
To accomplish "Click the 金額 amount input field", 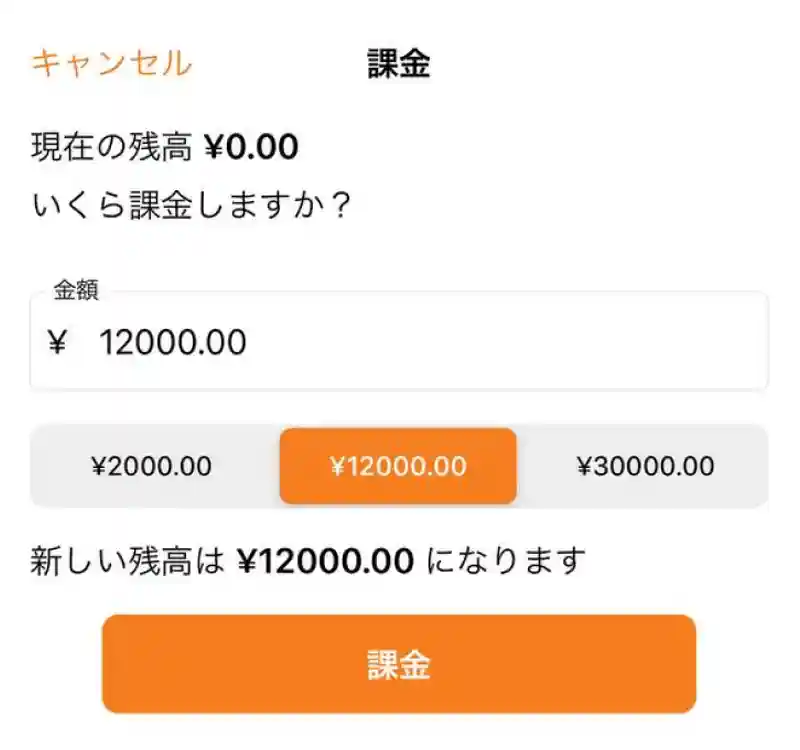I will tap(400, 343).
